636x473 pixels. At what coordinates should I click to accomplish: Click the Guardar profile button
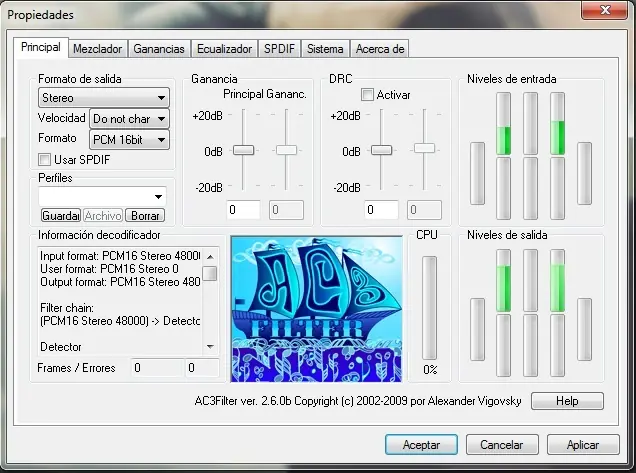click(60, 215)
